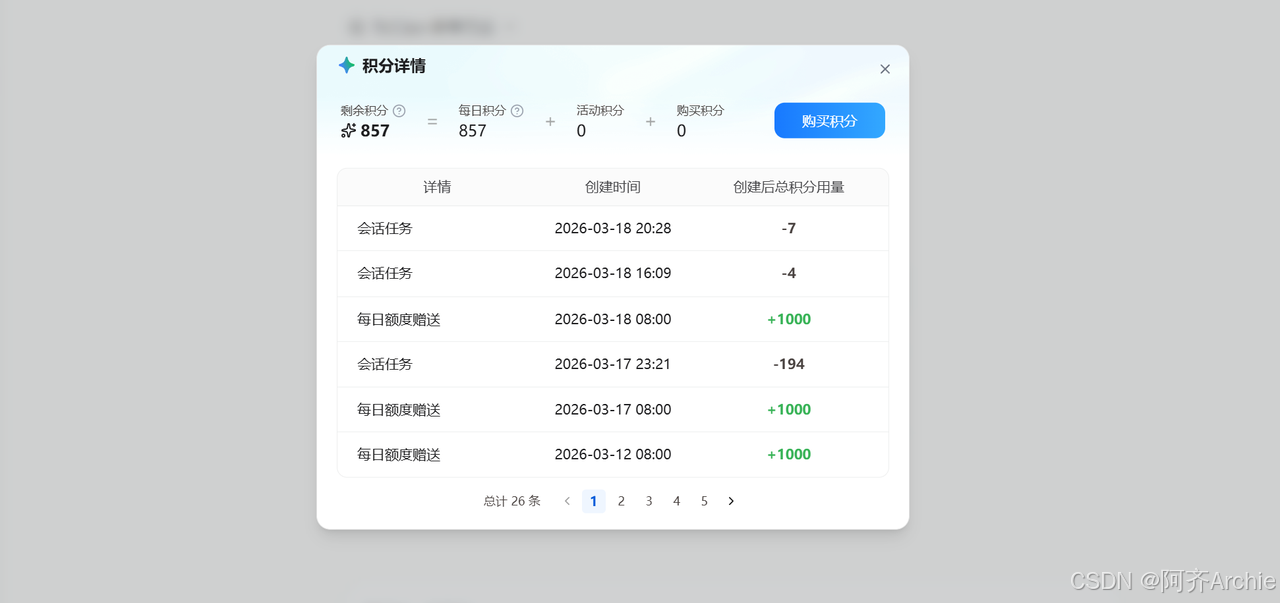The width and height of the screenshot is (1280, 603).
Task: Click the green +1000 entry dated 2026-03-12
Action: click(x=789, y=454)
